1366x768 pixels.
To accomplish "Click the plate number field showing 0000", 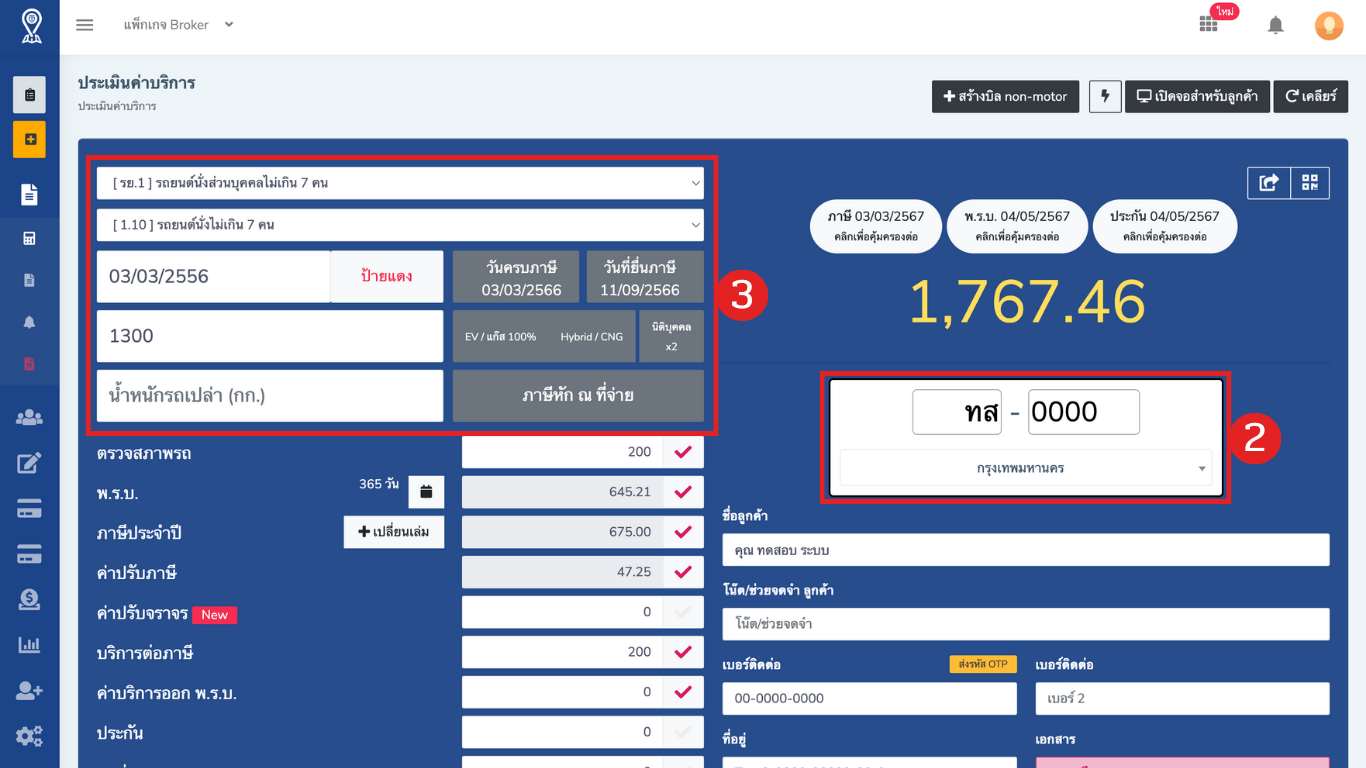I will [1084, 412].
